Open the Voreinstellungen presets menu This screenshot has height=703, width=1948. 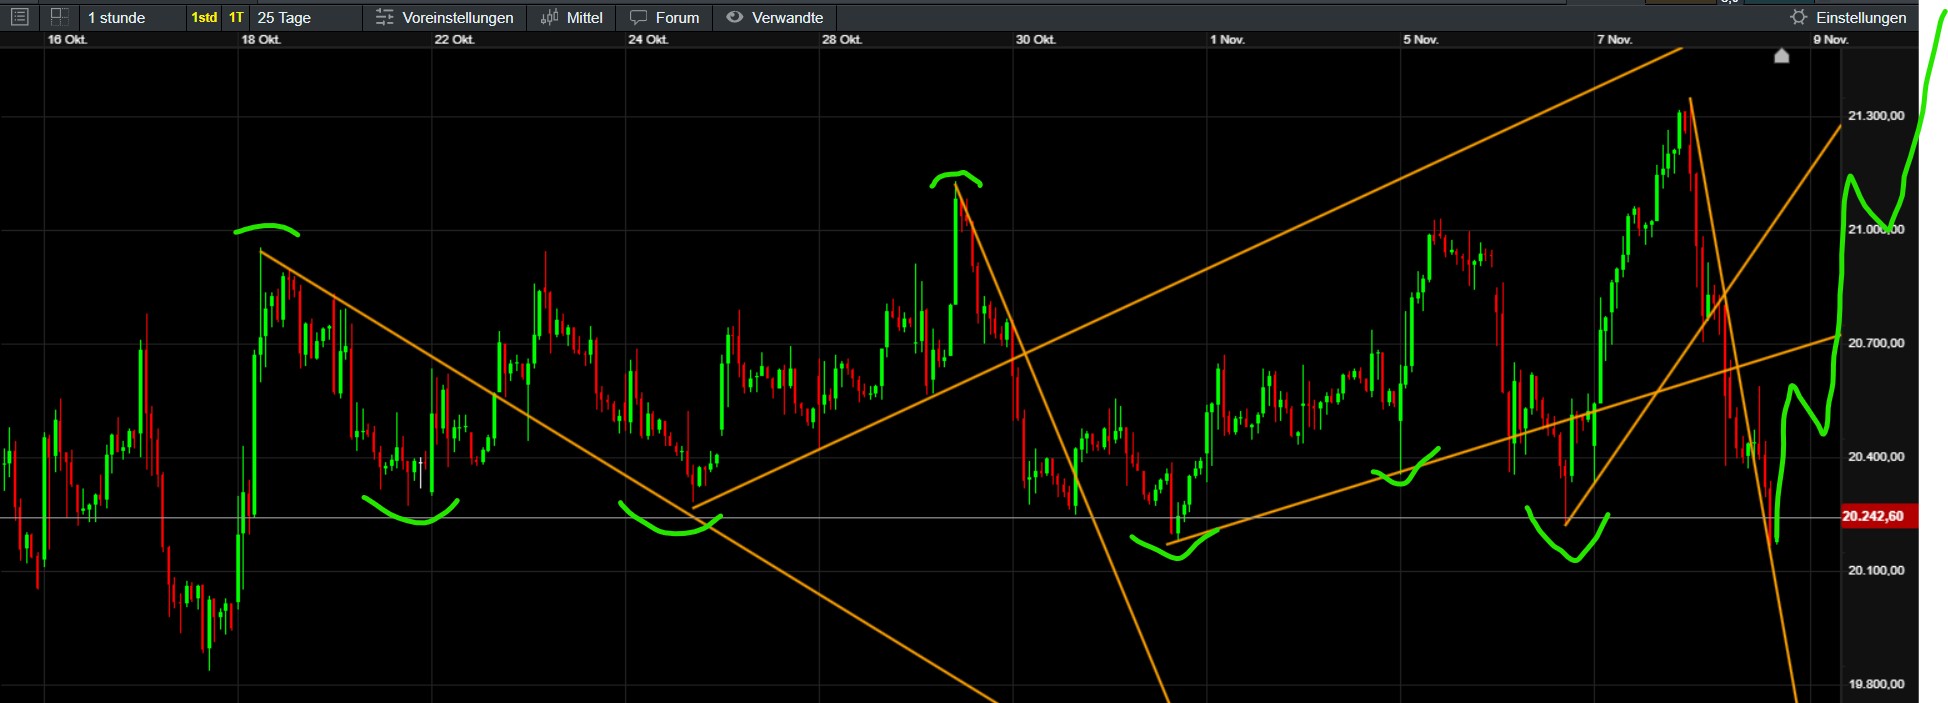pos(457,17)
